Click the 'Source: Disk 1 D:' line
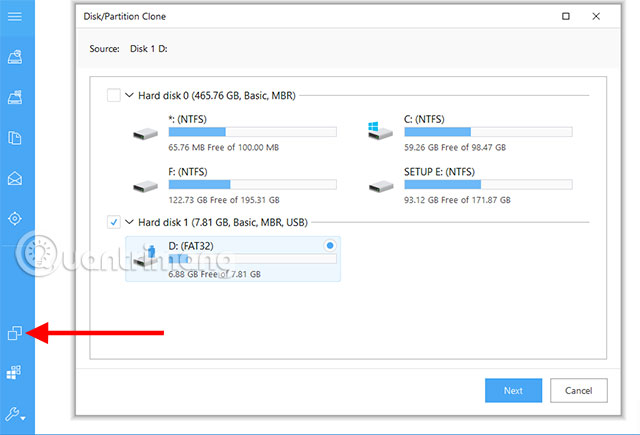 point(129,49)
